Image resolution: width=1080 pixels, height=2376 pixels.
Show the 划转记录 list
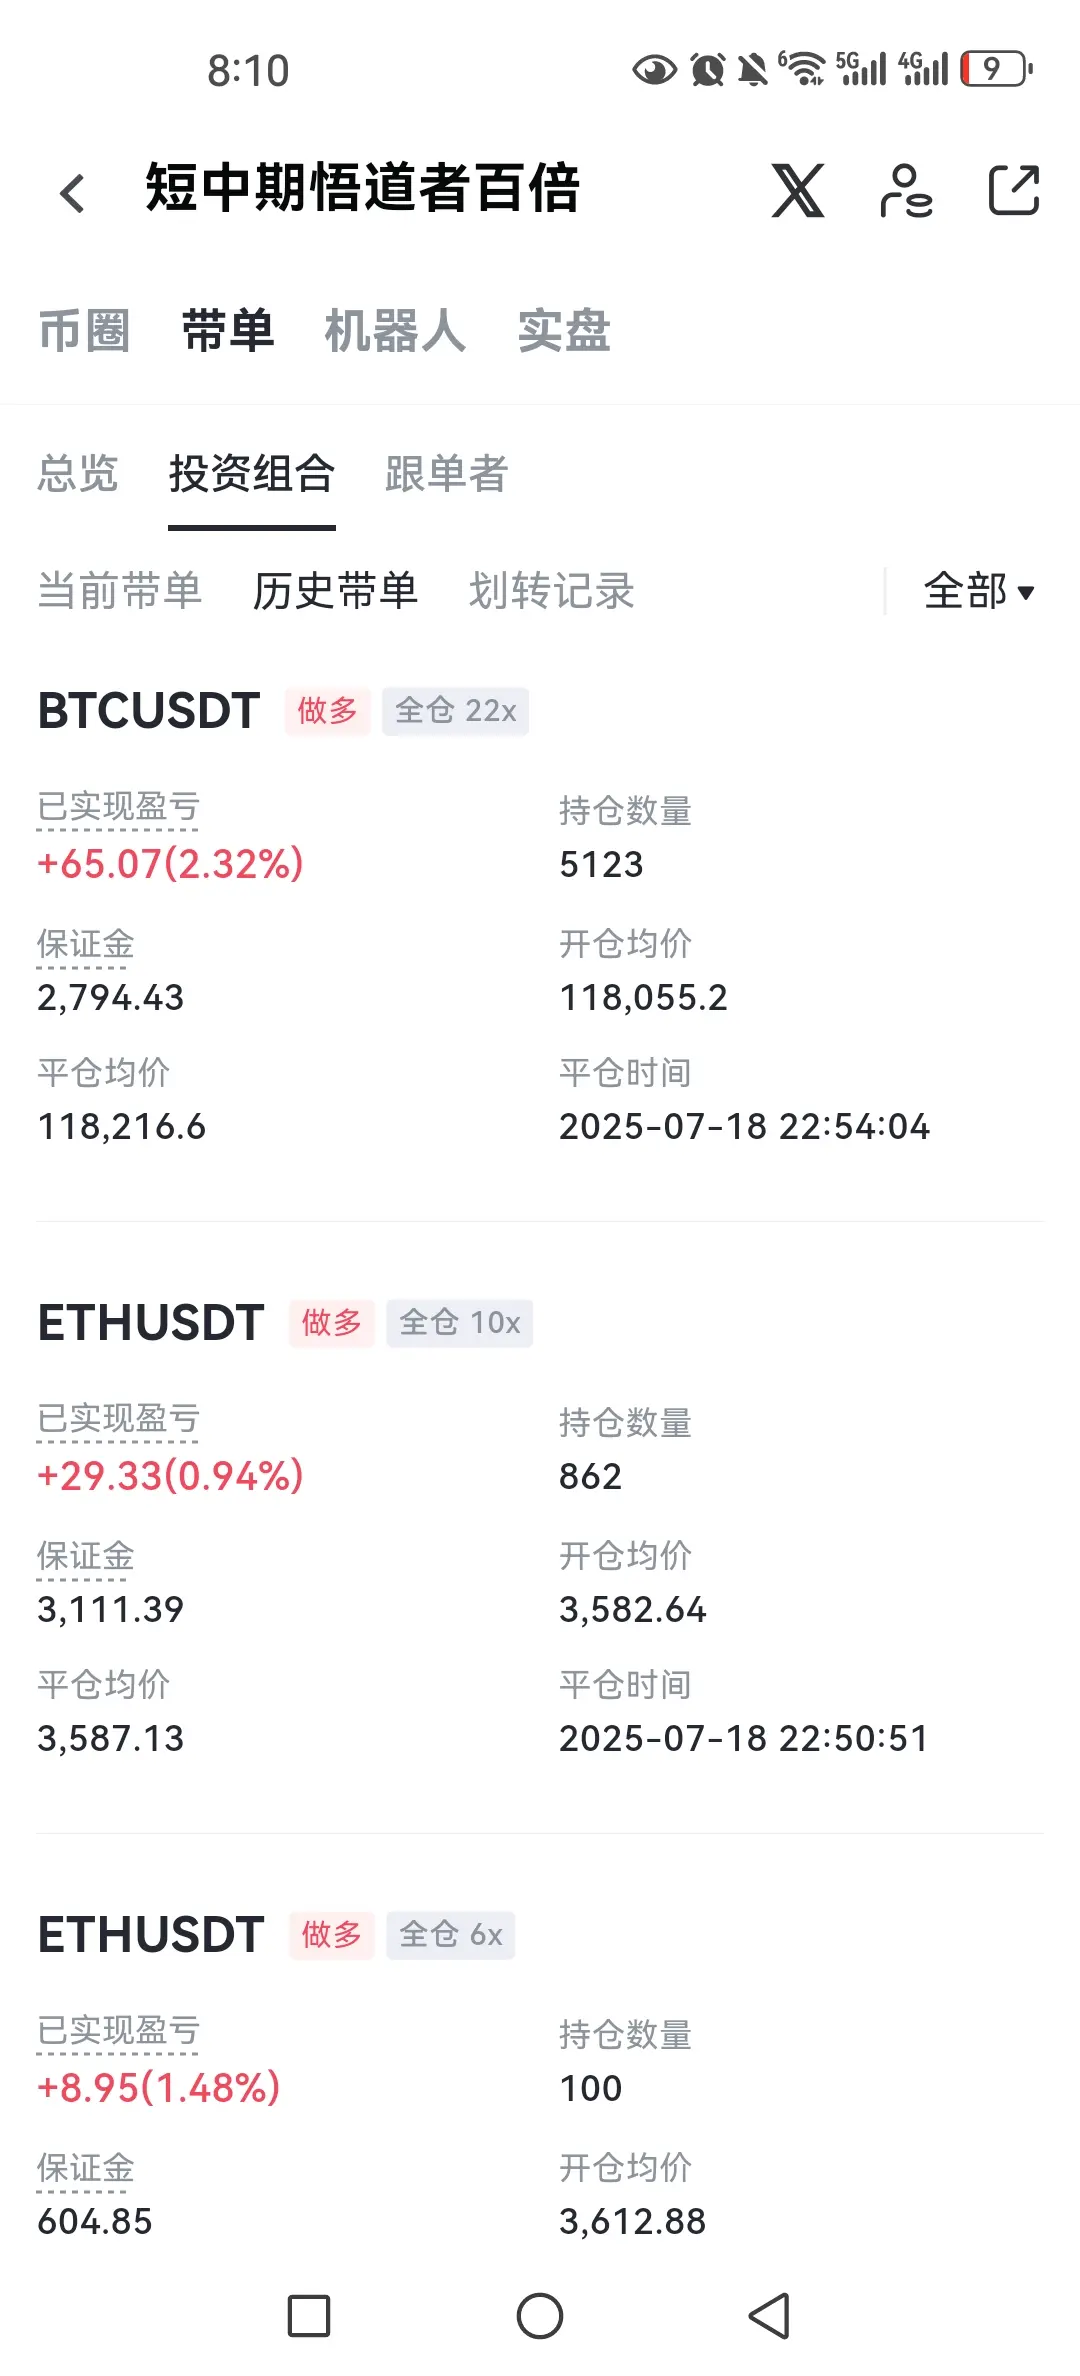click(552, 591)
